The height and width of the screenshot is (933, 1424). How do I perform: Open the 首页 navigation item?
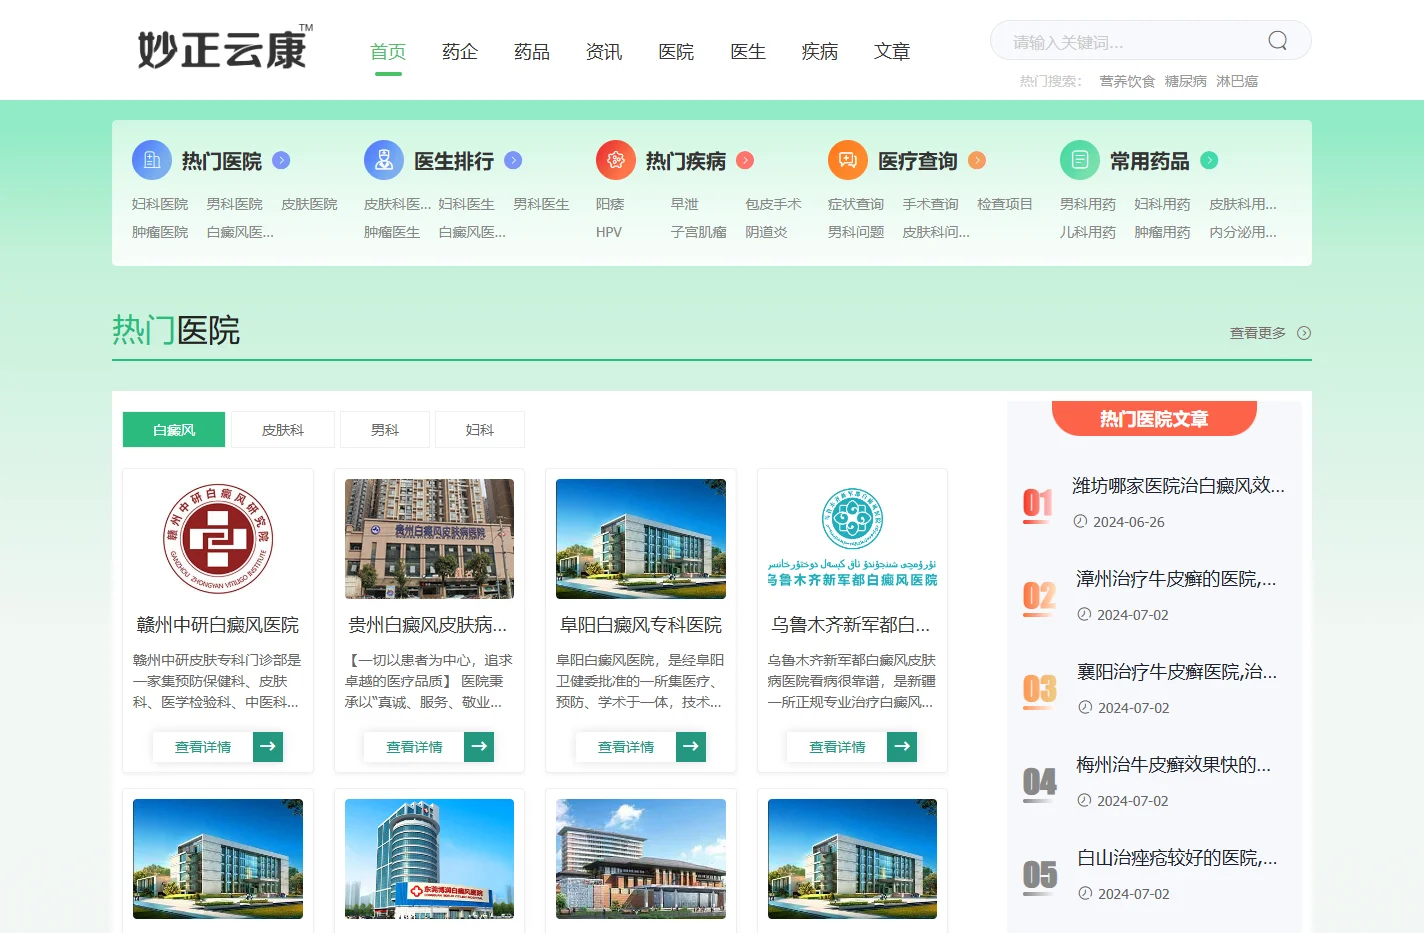pos(388,52)
